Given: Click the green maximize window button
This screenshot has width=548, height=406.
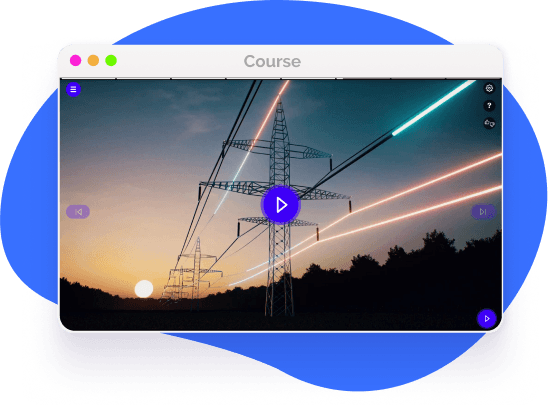Looking at the screenshot, I should [x=111, y=60].
